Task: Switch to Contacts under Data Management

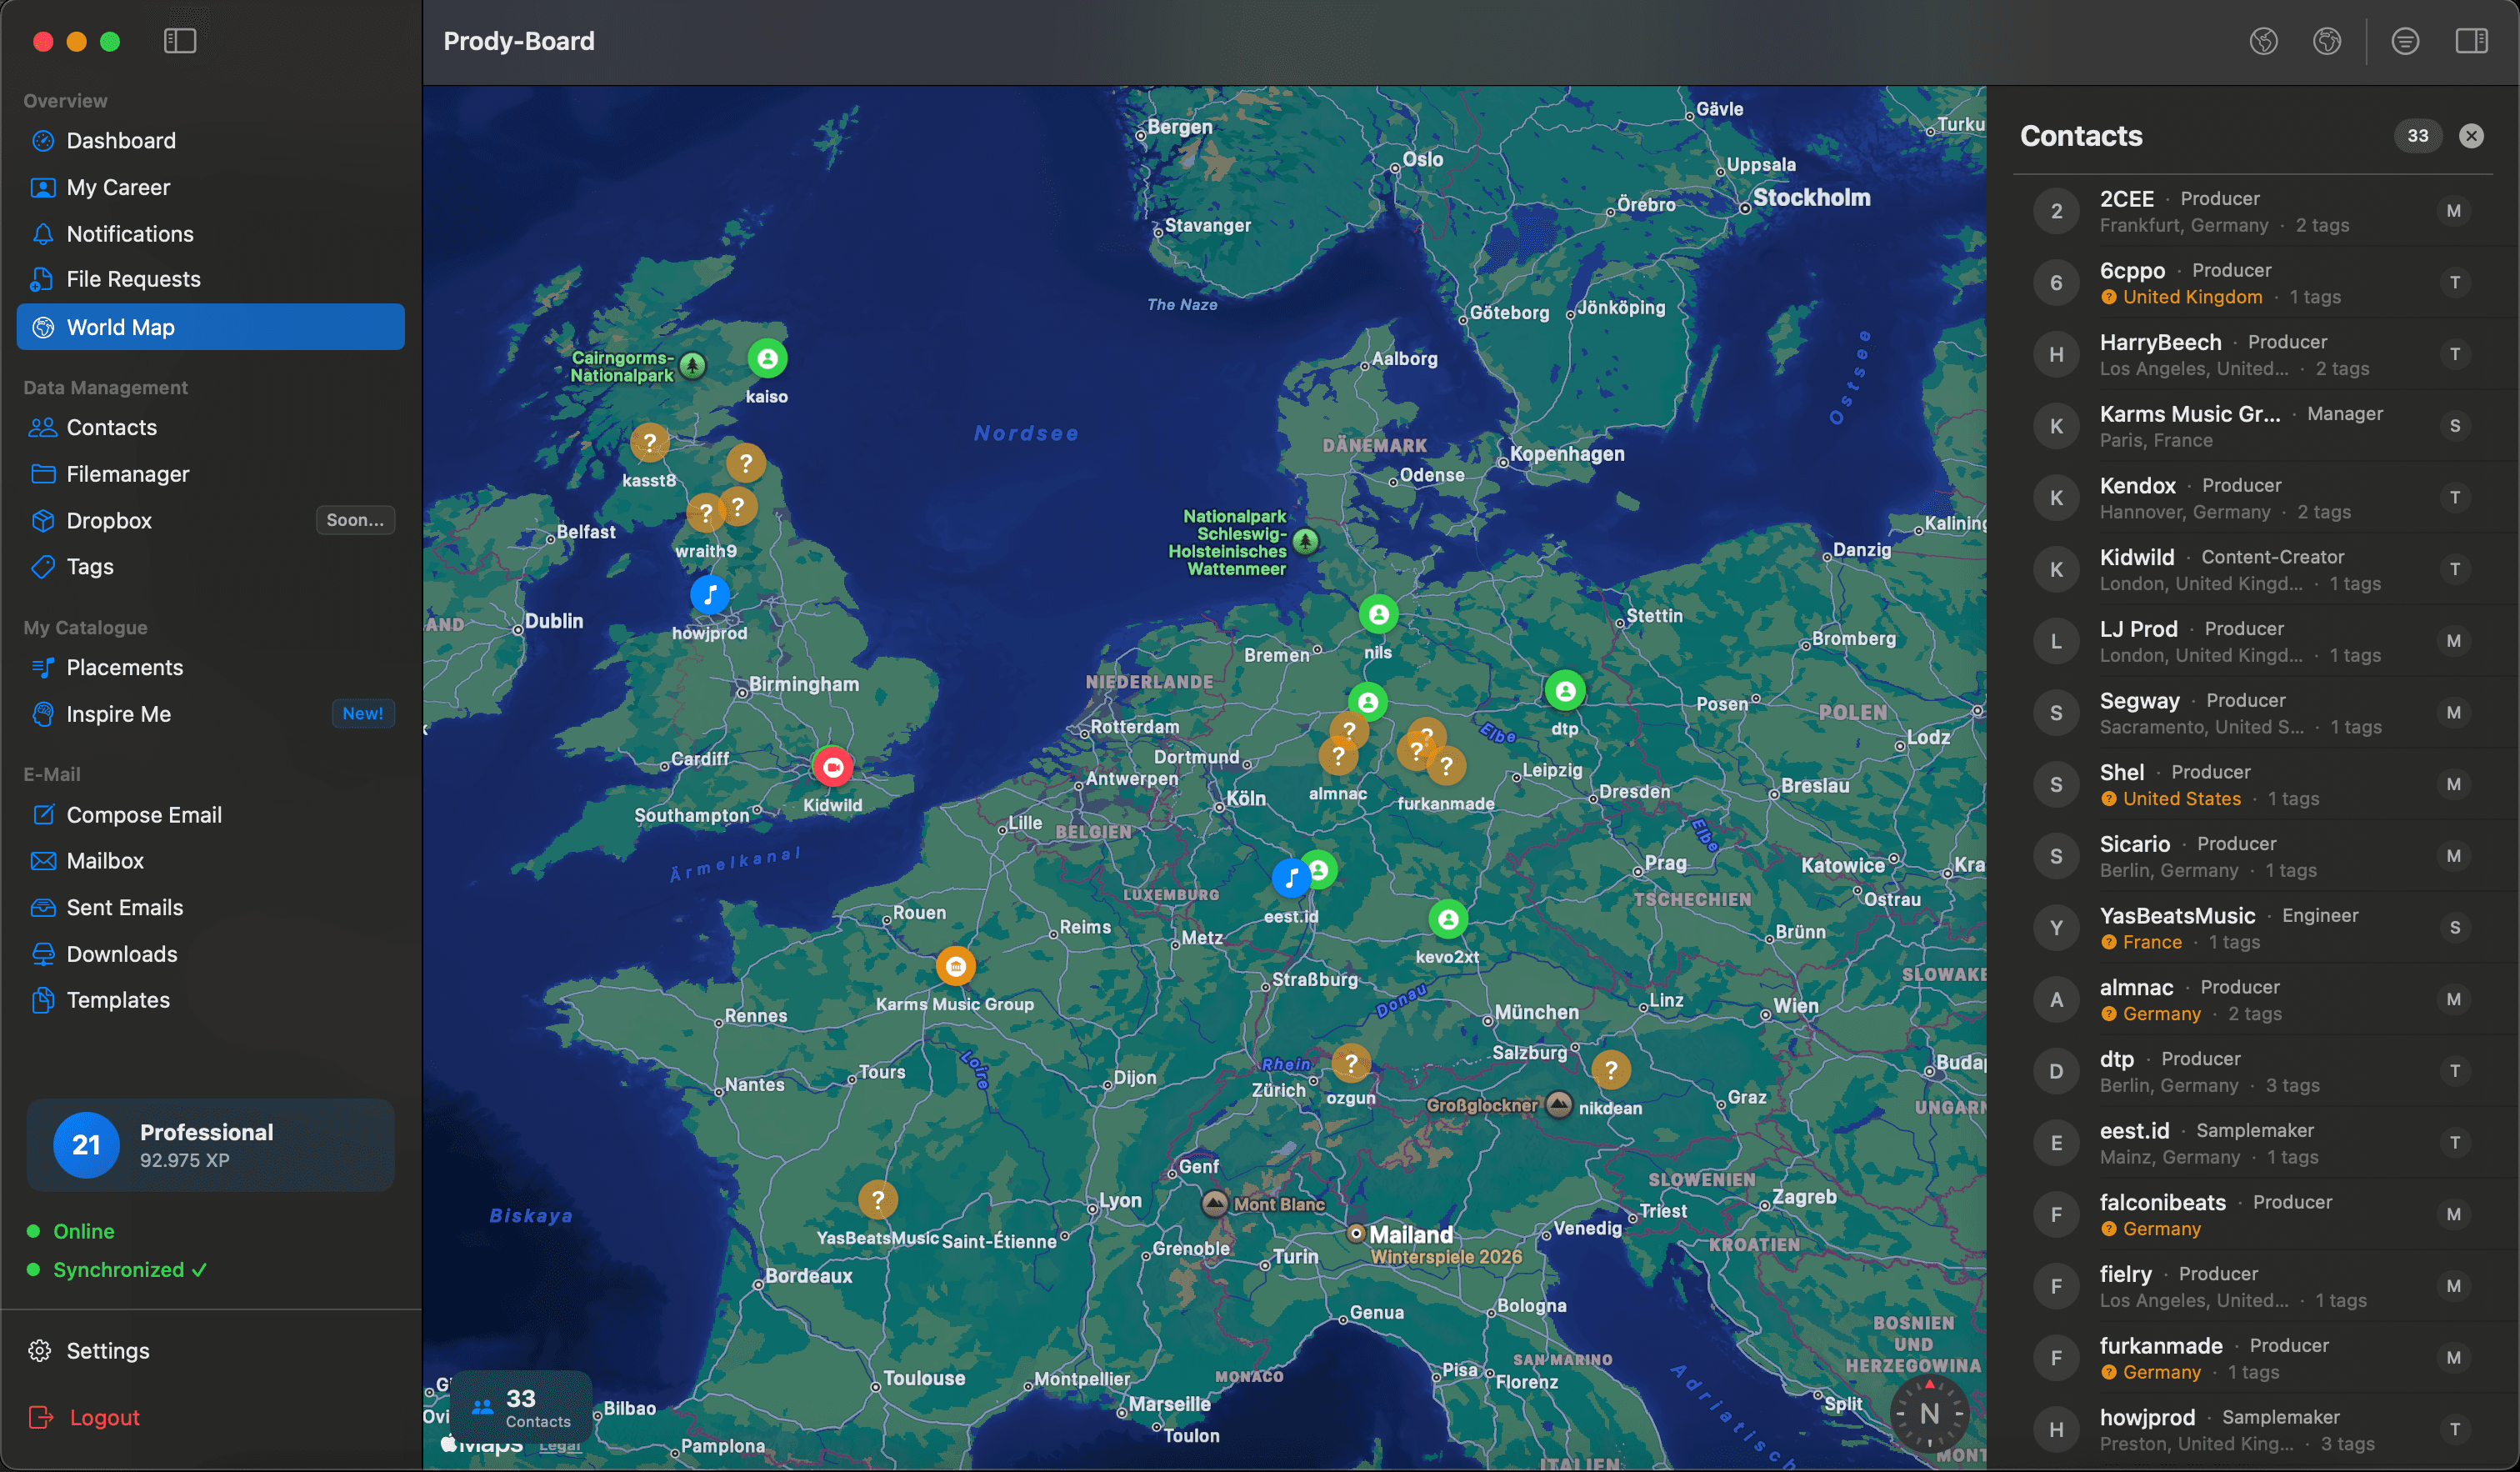Action: point(112,427)
